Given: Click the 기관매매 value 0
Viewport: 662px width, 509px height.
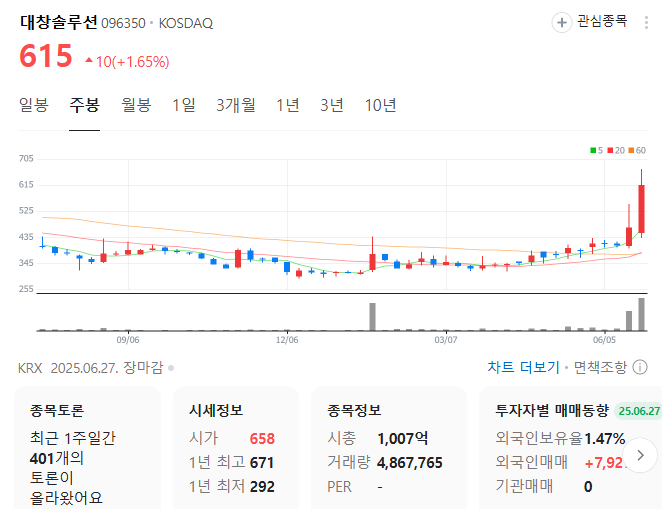Looking at the screenshot, I should point(588,487).
